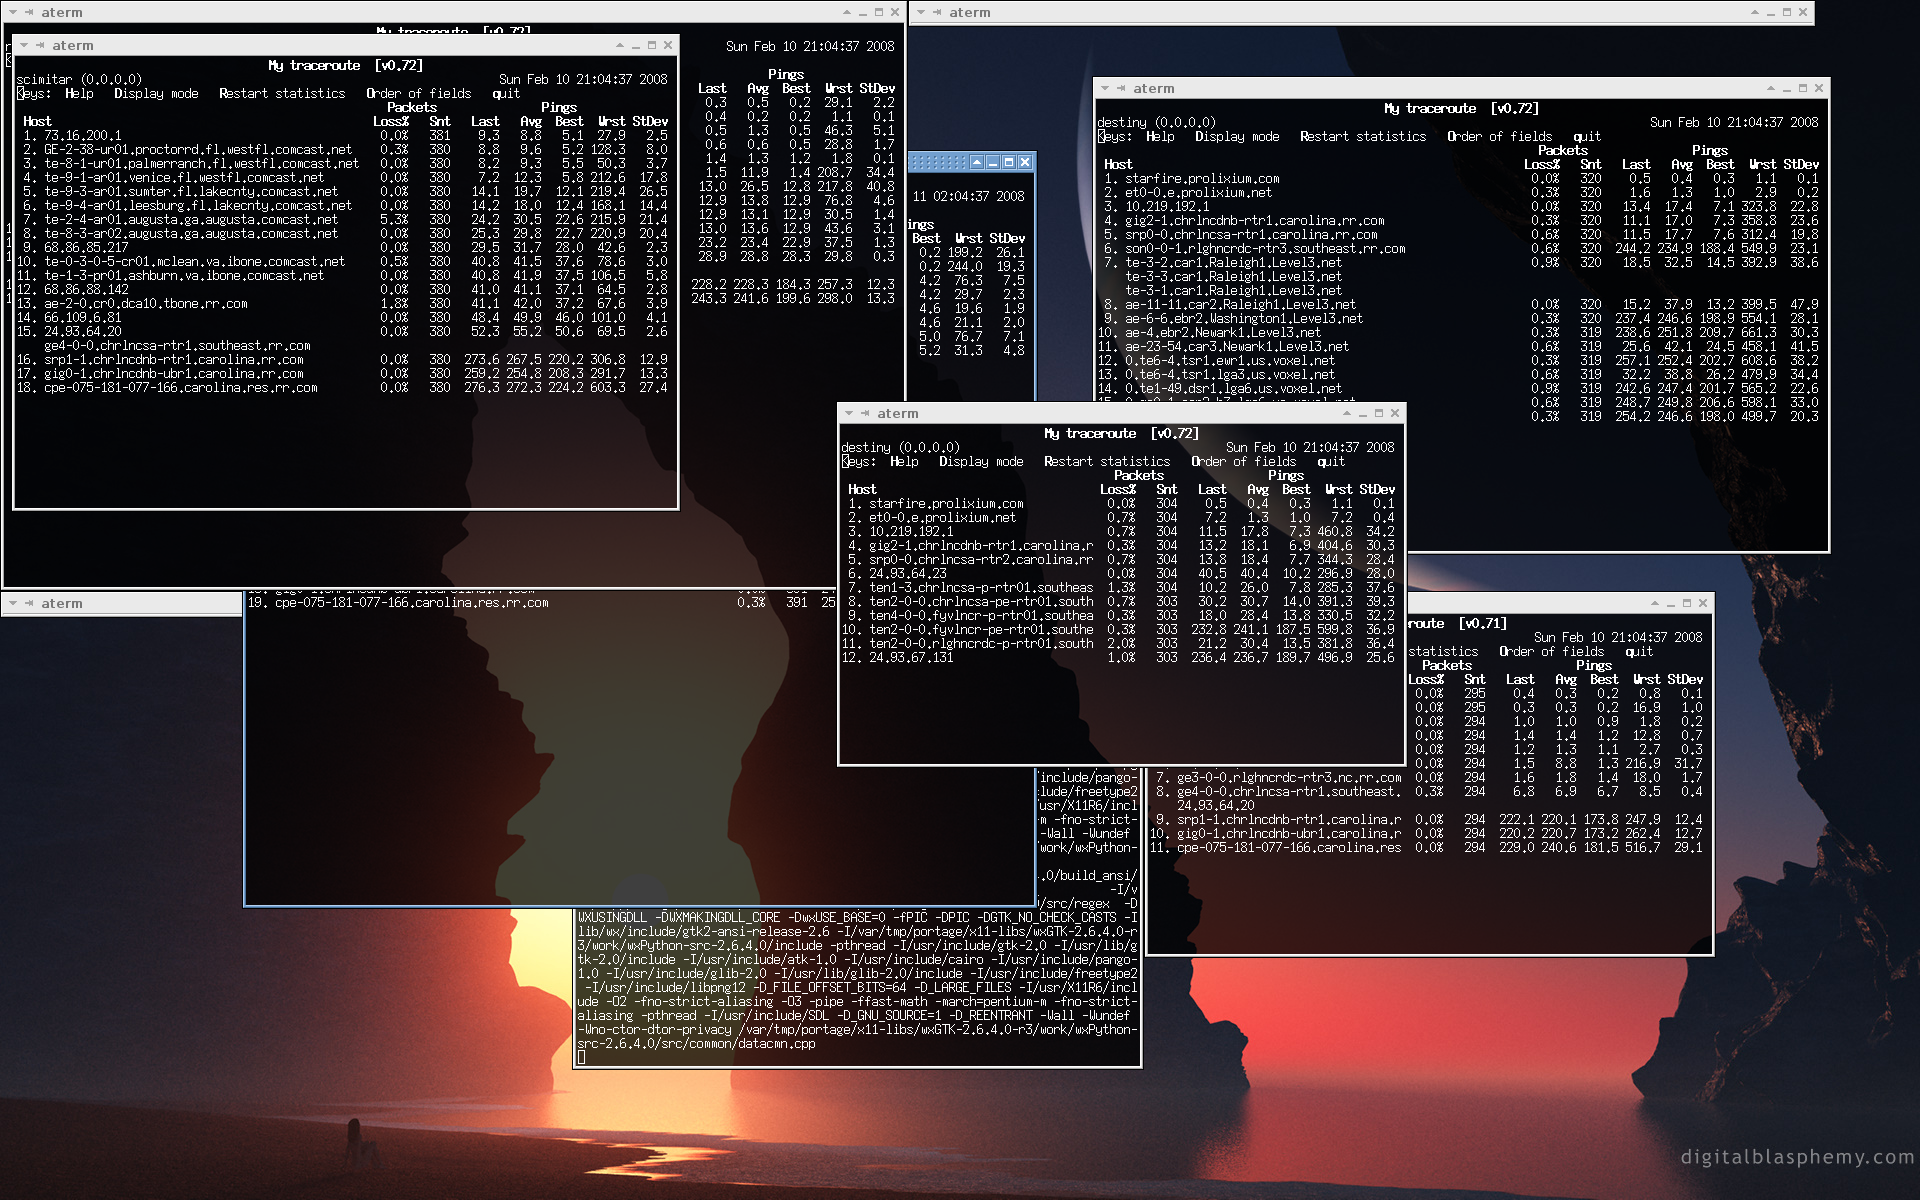The width and height of the screenshot is (1920, 1200).
Task: Close the scimitar aterm window
Action: tap(668, 46)
